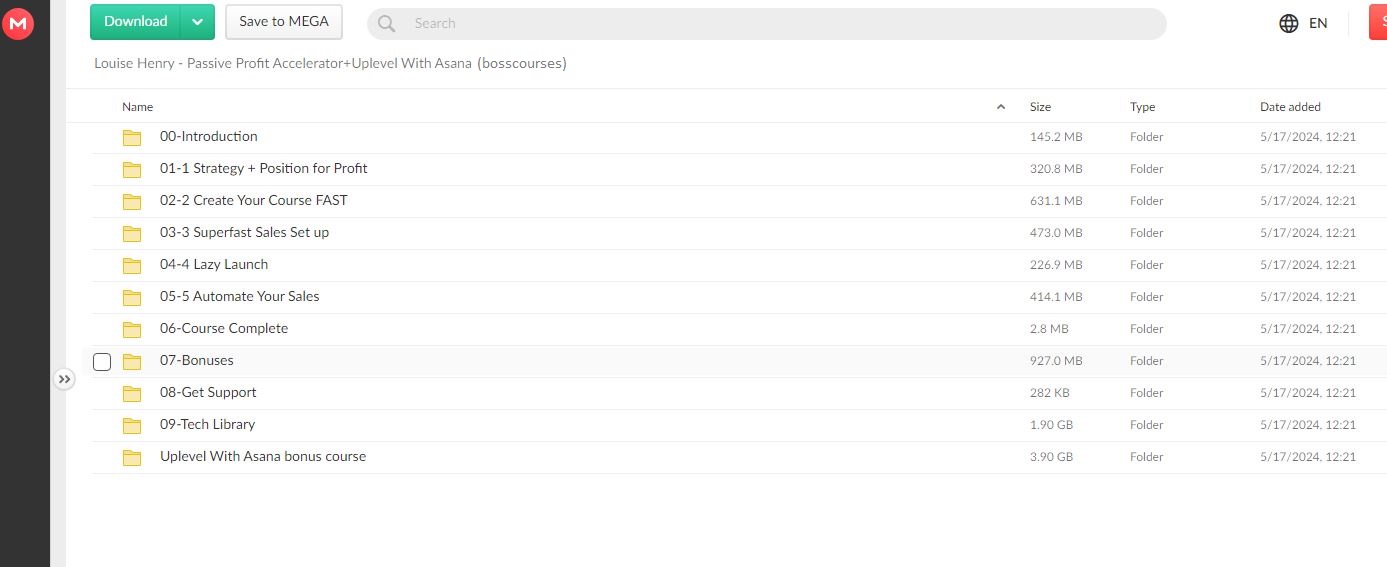
Task: Focus the Search input field
Action: tap(780, 23)
